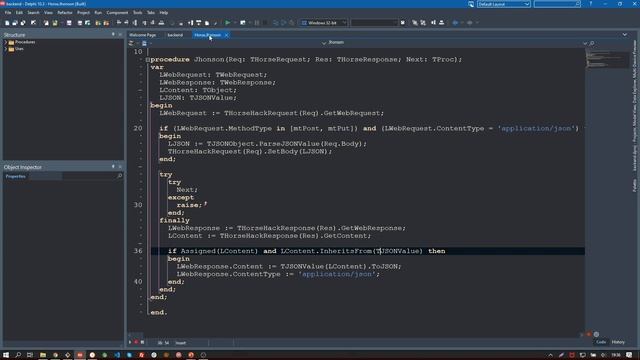This screenshot has width=640, height=360.
Task: Collapse the Jhonson procedure fold marker
Action: pyautogui.click(x=147, y=60)
